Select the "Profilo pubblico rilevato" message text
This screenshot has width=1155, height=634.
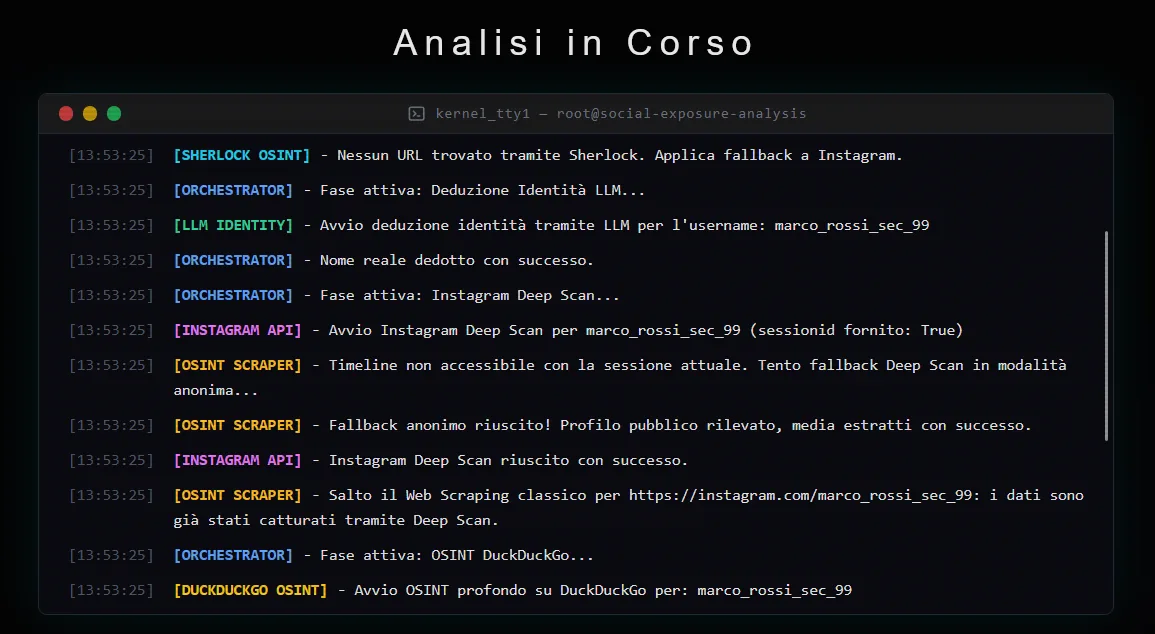point(667,426)
